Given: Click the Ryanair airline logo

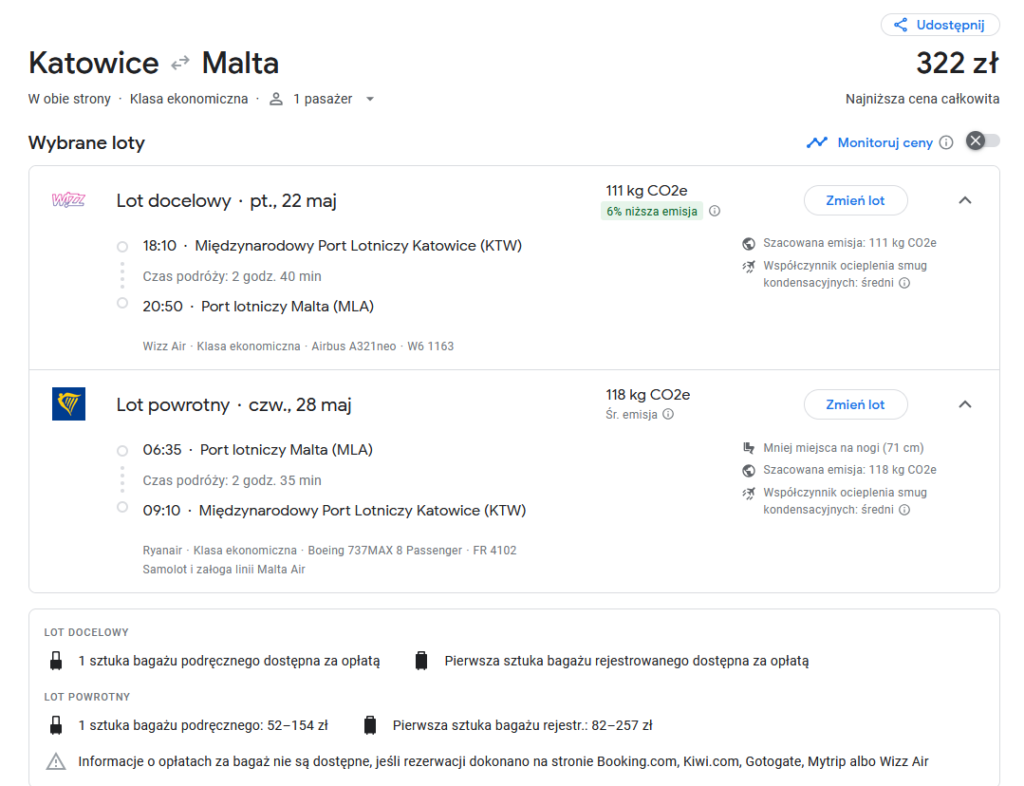Looking at the screenshot, I should 68,404.
